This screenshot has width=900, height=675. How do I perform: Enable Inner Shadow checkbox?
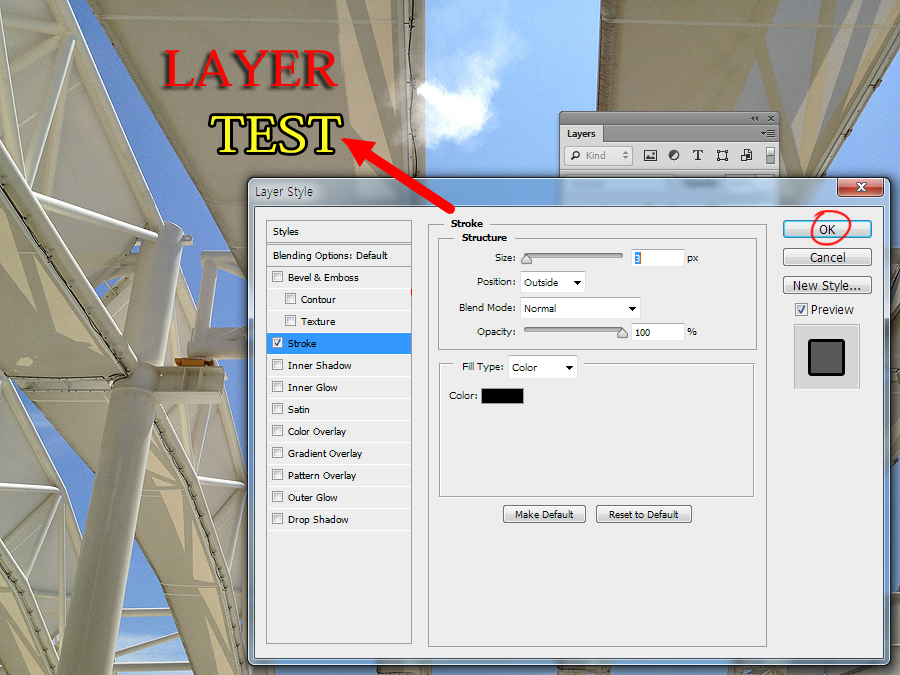coord(277,364)
